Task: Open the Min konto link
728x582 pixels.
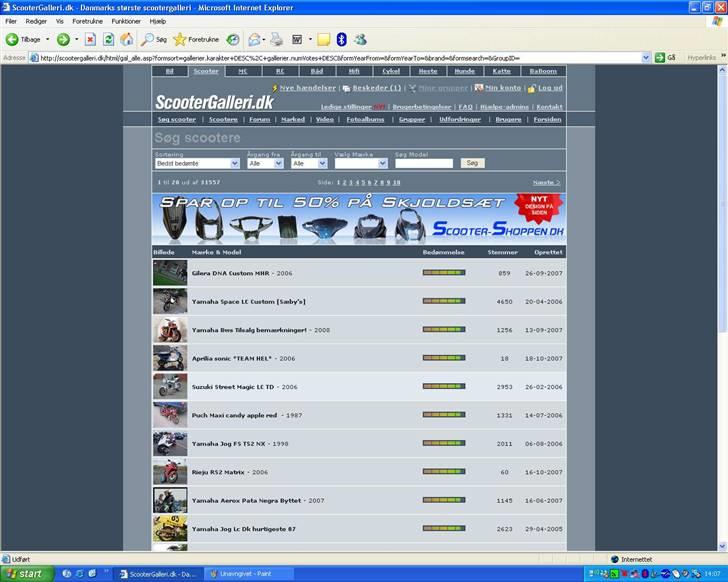Action: tap(502, 88)
